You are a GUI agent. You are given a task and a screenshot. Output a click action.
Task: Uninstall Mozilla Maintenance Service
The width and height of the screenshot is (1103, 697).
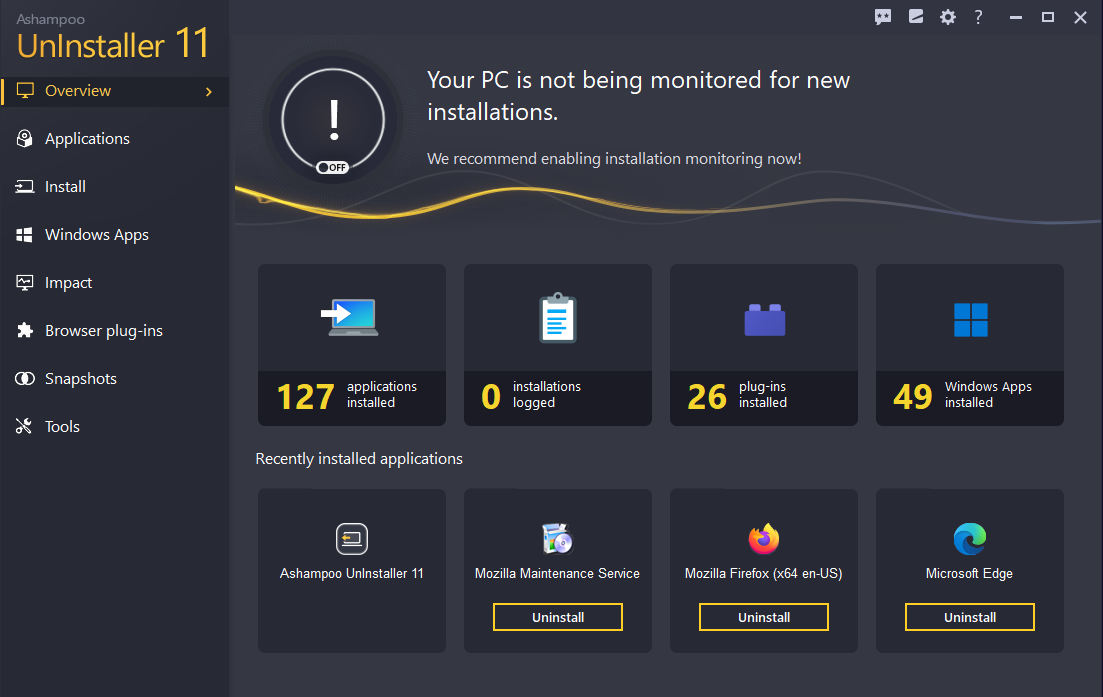tap(558, 617)
